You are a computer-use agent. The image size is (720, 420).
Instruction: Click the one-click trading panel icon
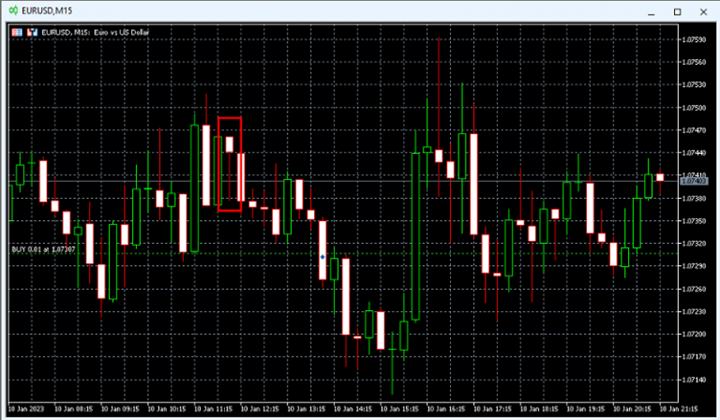tap(16, 32)
